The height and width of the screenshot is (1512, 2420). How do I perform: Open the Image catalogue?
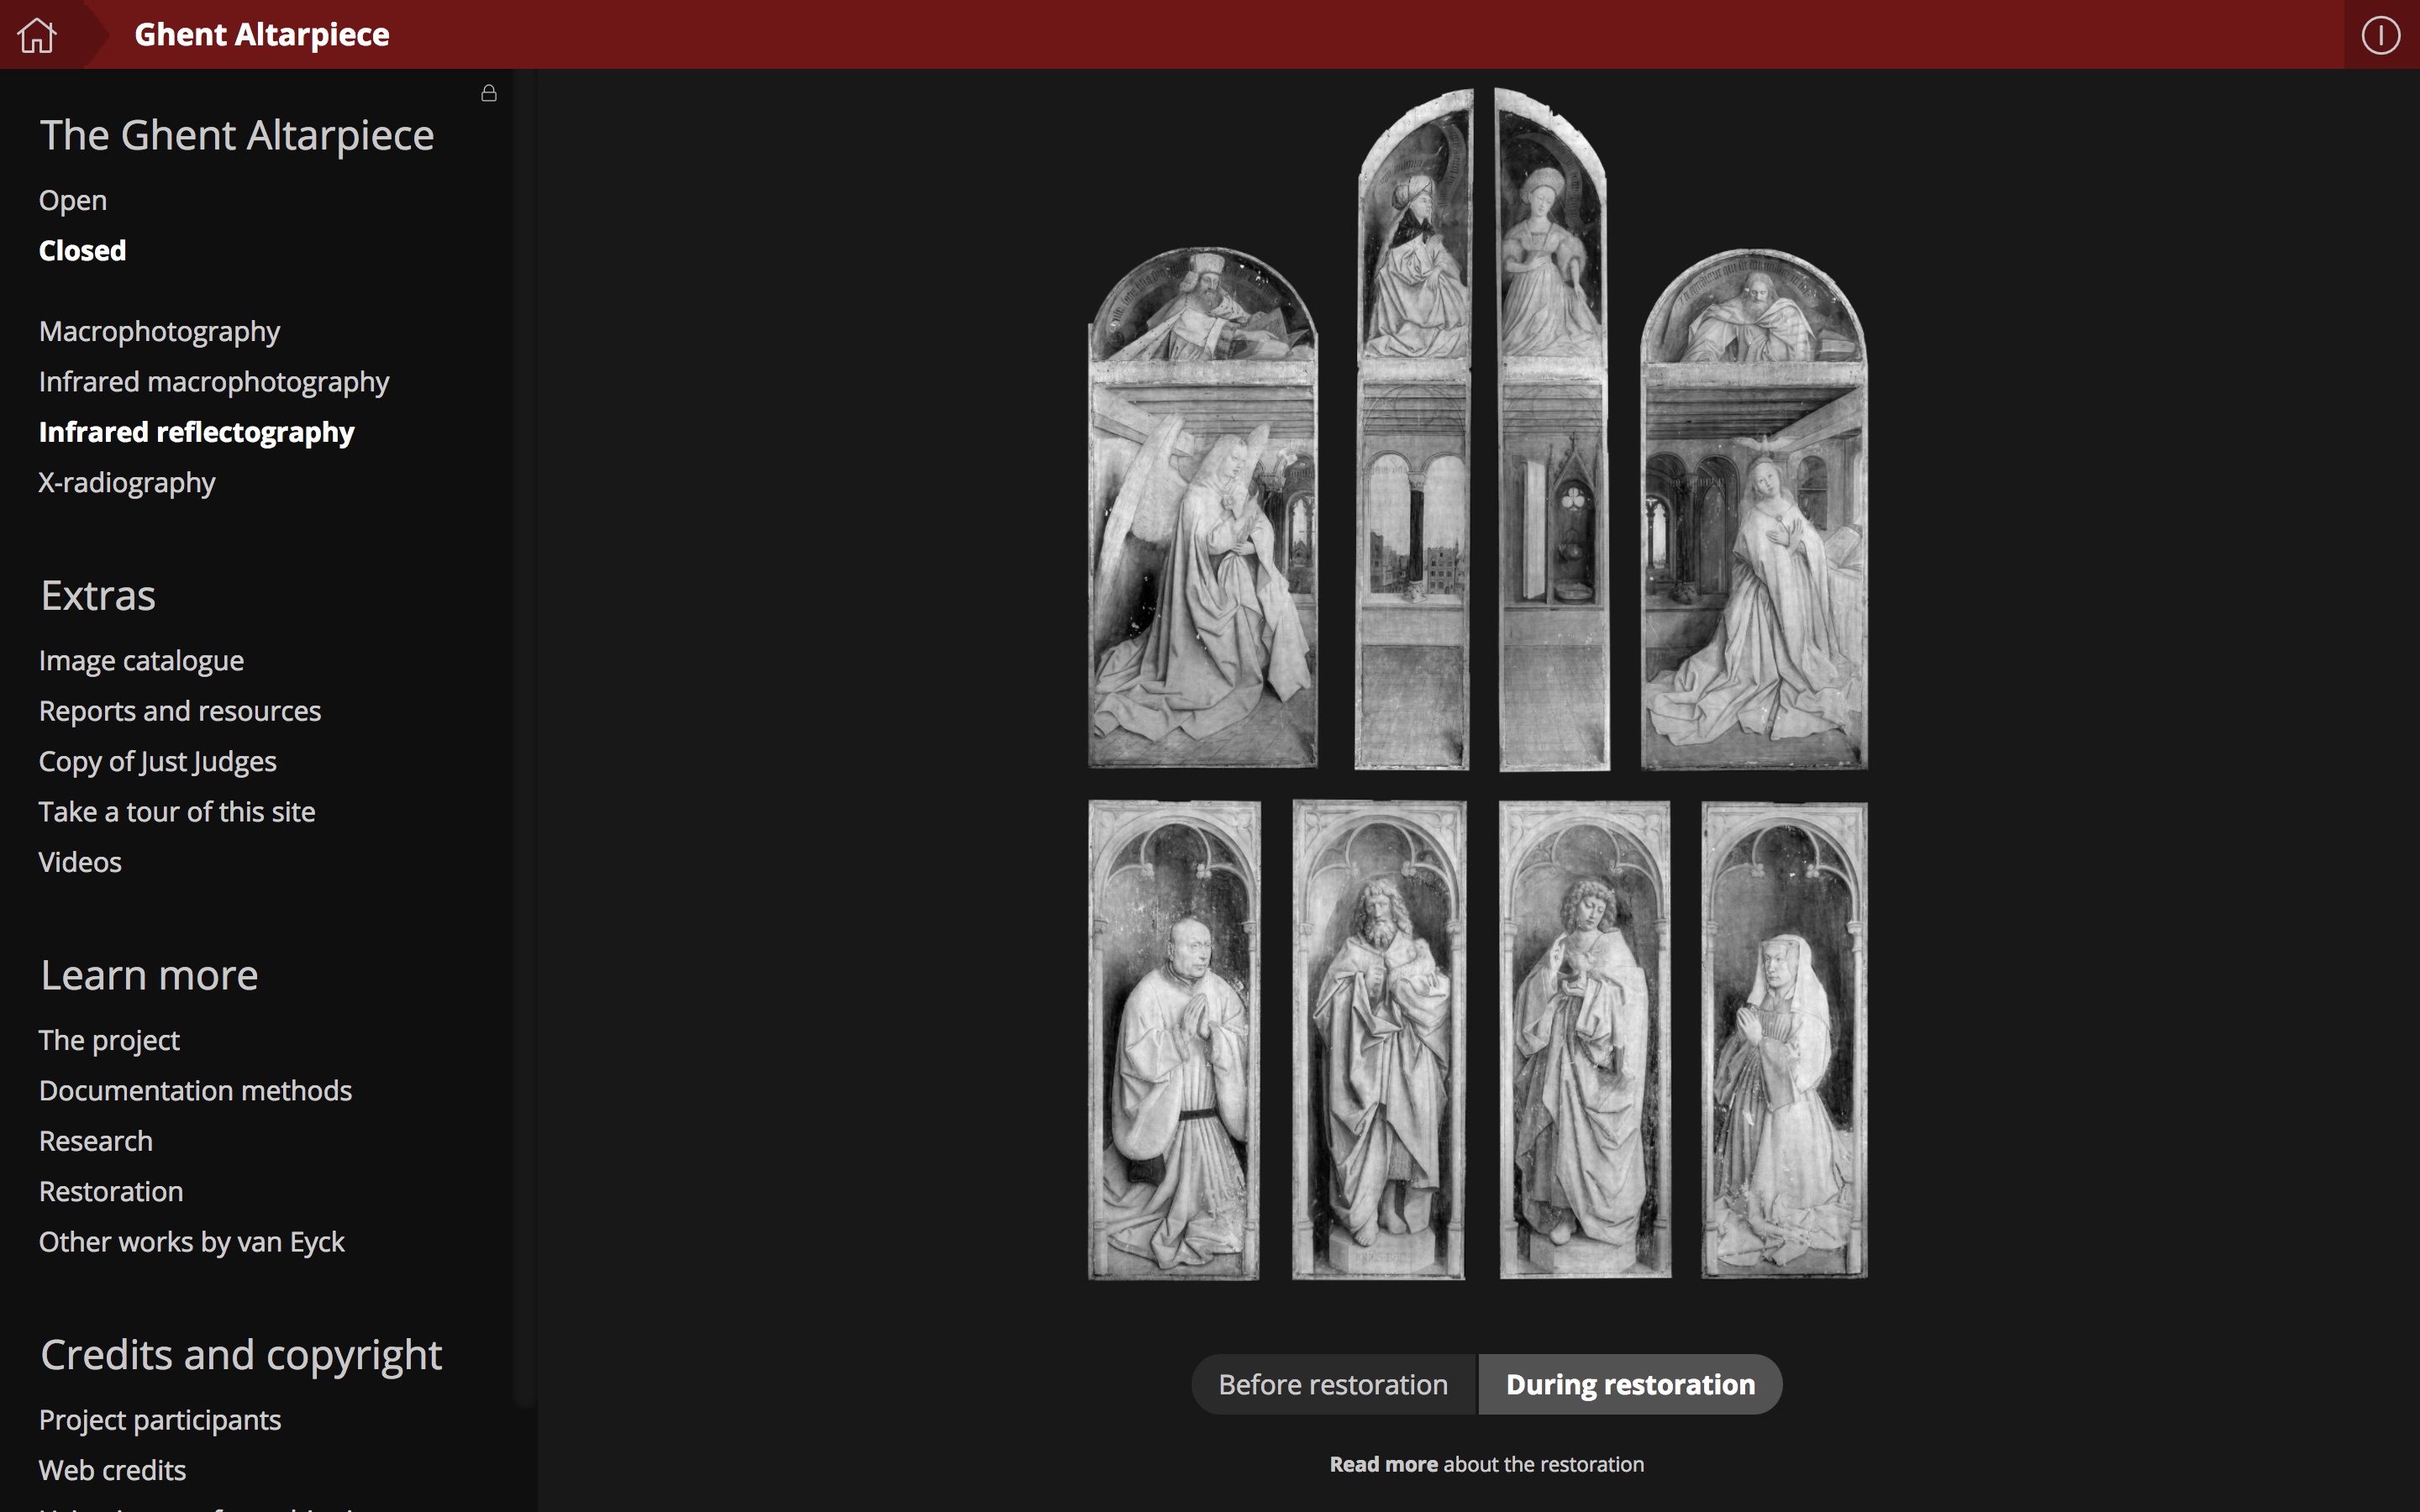point(141,660)
